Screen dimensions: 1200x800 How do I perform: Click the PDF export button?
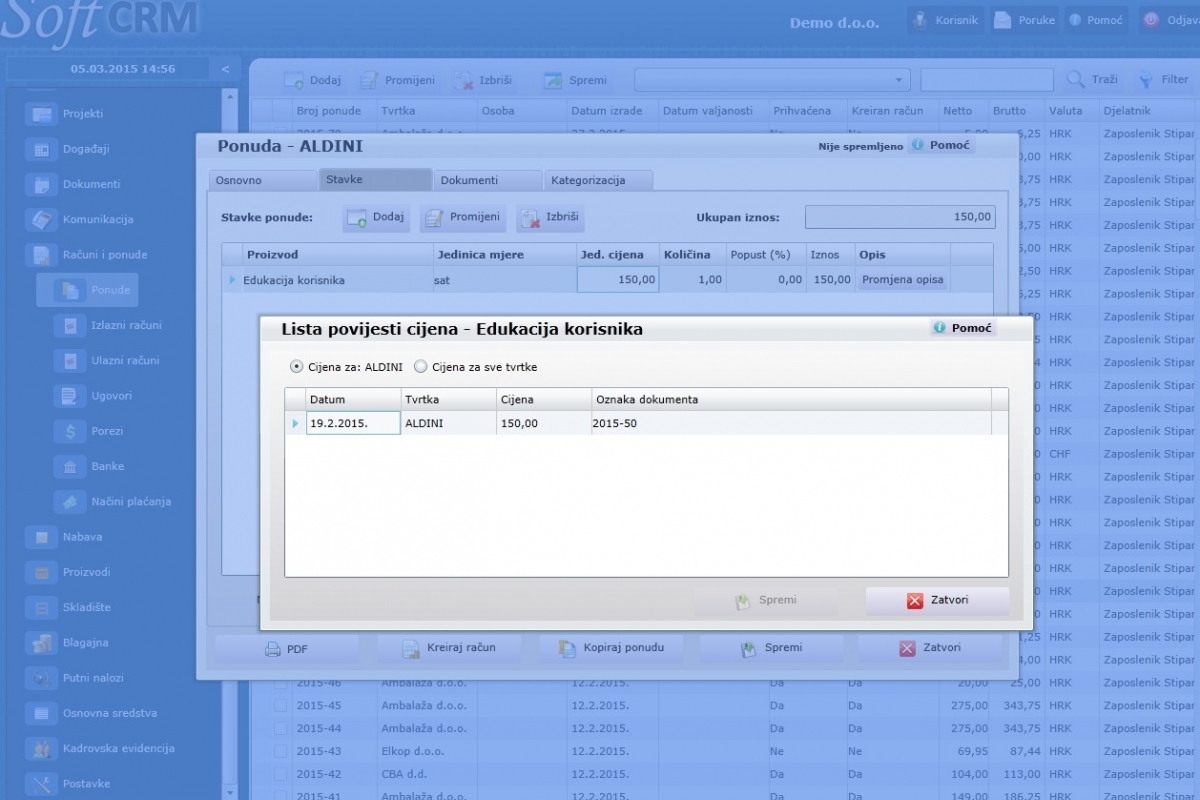287,649
